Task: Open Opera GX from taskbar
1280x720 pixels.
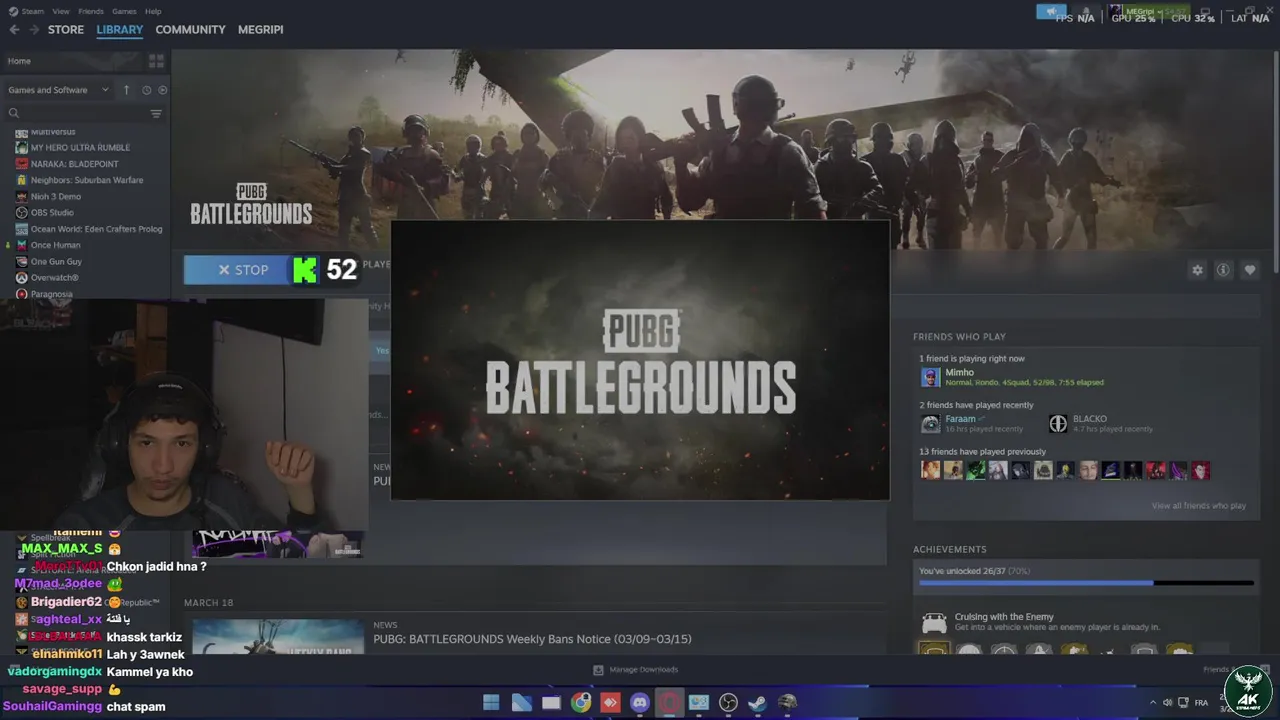Action: [669, 703]
